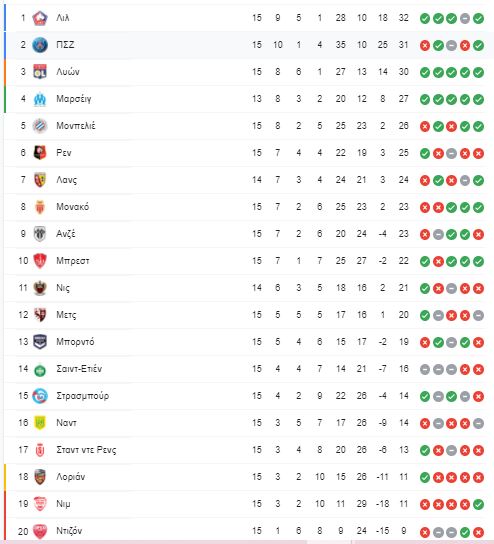Image resolution: width=494 pixels, height=544 pixels.
Task: Click the Λιλ club crest icon
Action: point(40,18)
